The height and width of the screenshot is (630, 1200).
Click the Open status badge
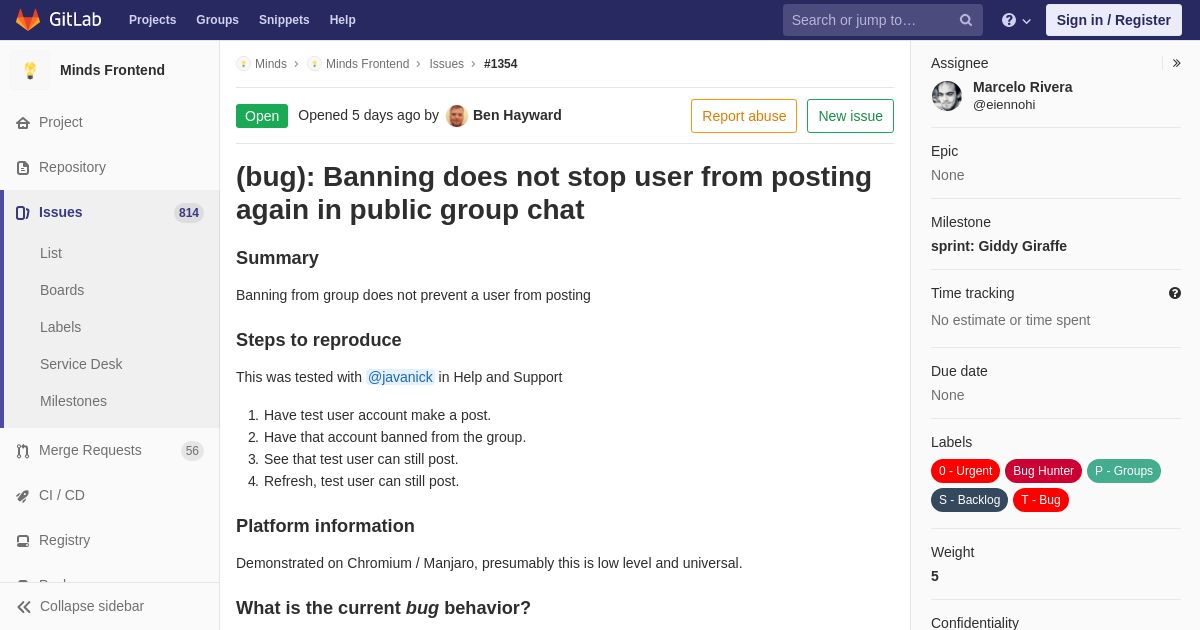point(262,116)
